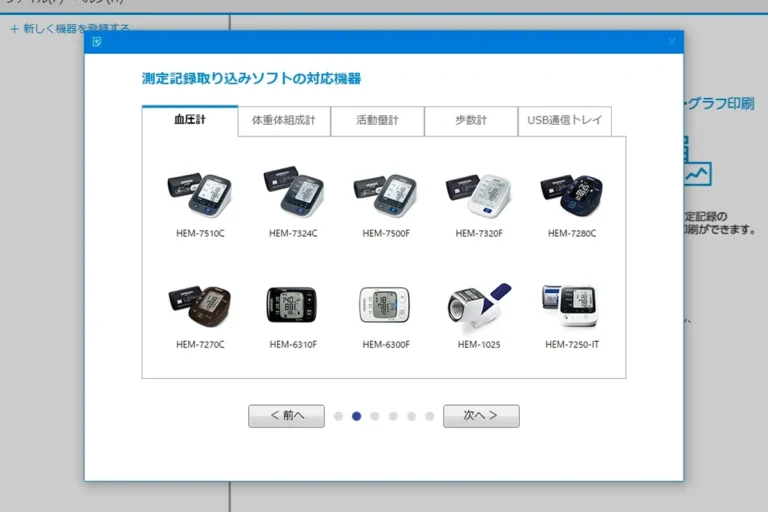Click the black HEM-6310F wrist monitor image

(x=292, y=305)
